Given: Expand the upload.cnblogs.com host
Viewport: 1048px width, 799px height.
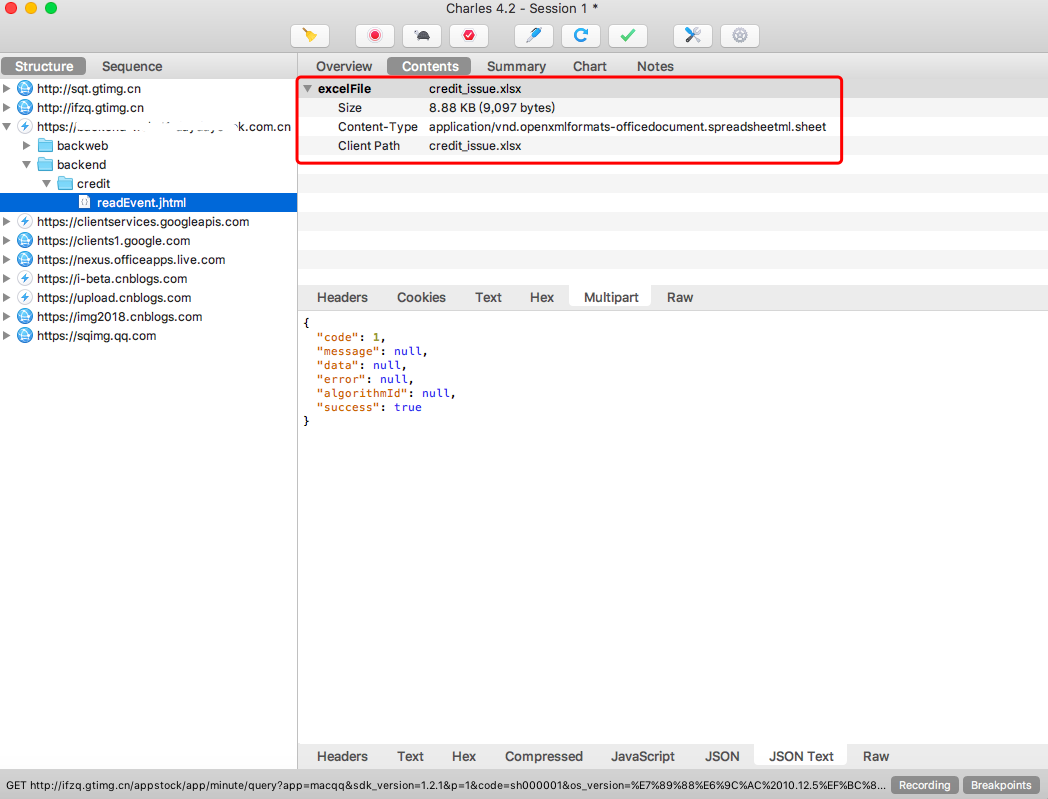Looking at the screenshot, I should (x=7, y=298).
